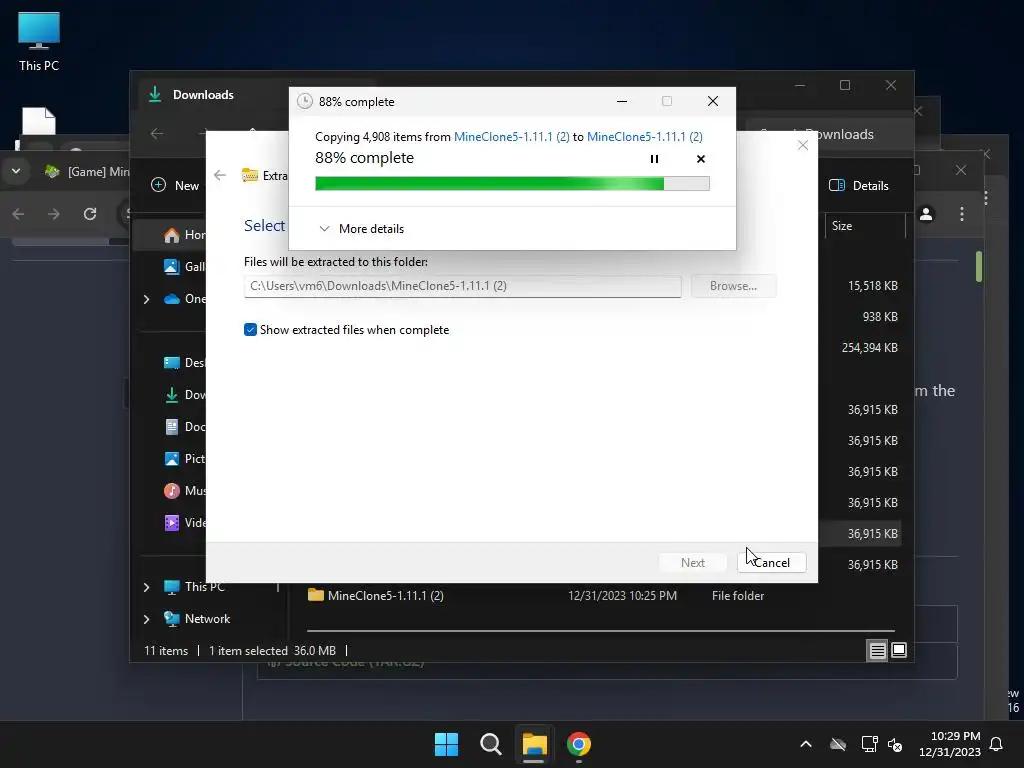Screen dimensions: 1024x768
Task: Open network status tray icon
Action: point(869,744)
